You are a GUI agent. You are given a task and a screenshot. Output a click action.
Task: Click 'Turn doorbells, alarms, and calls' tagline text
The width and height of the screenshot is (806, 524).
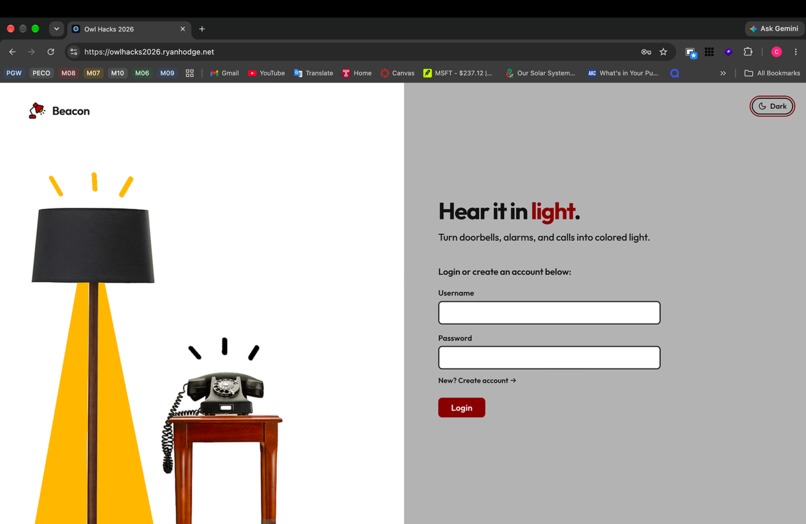coord(544,238)
